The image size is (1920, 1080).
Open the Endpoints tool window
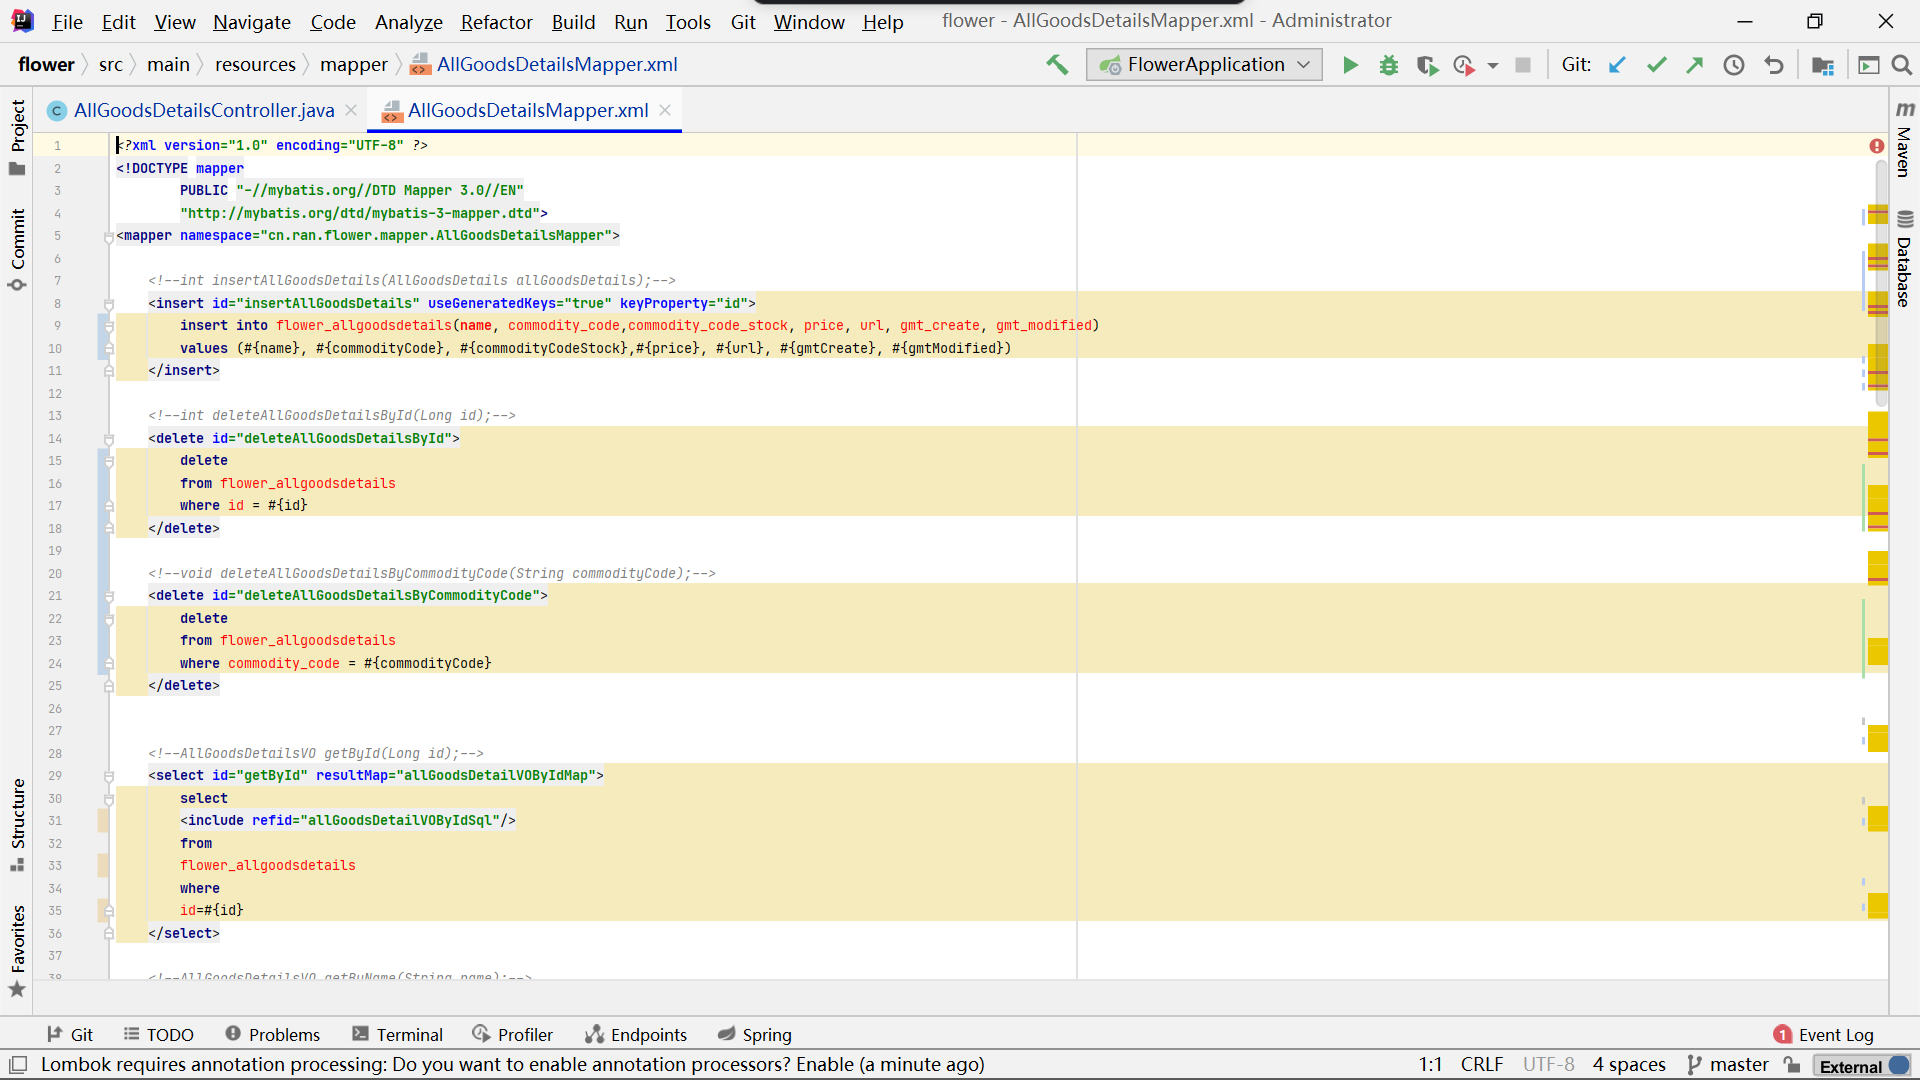pos(637,1035)
